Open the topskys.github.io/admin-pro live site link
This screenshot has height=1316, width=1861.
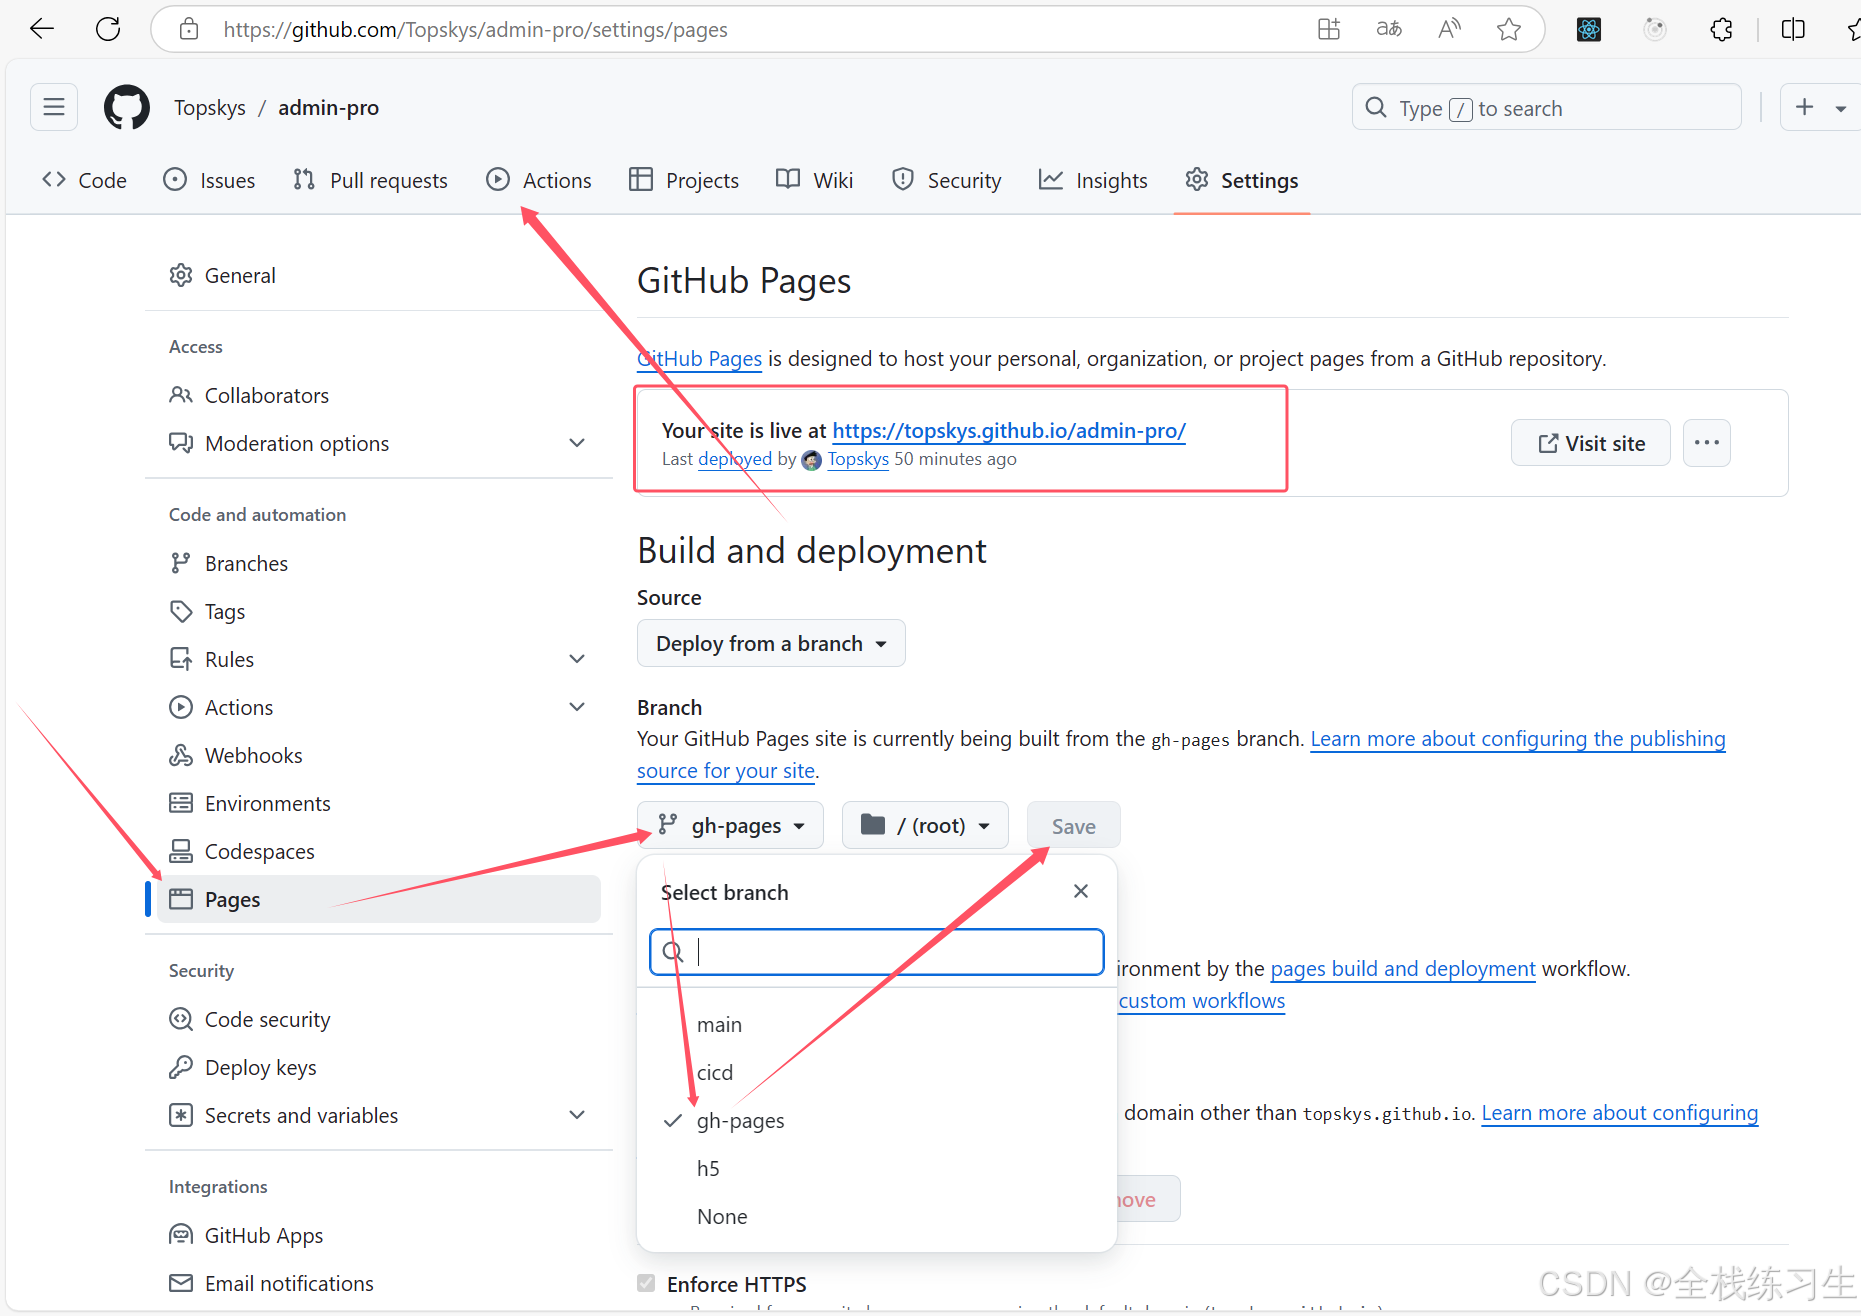pyautogui.click(x=1009, y=430)
